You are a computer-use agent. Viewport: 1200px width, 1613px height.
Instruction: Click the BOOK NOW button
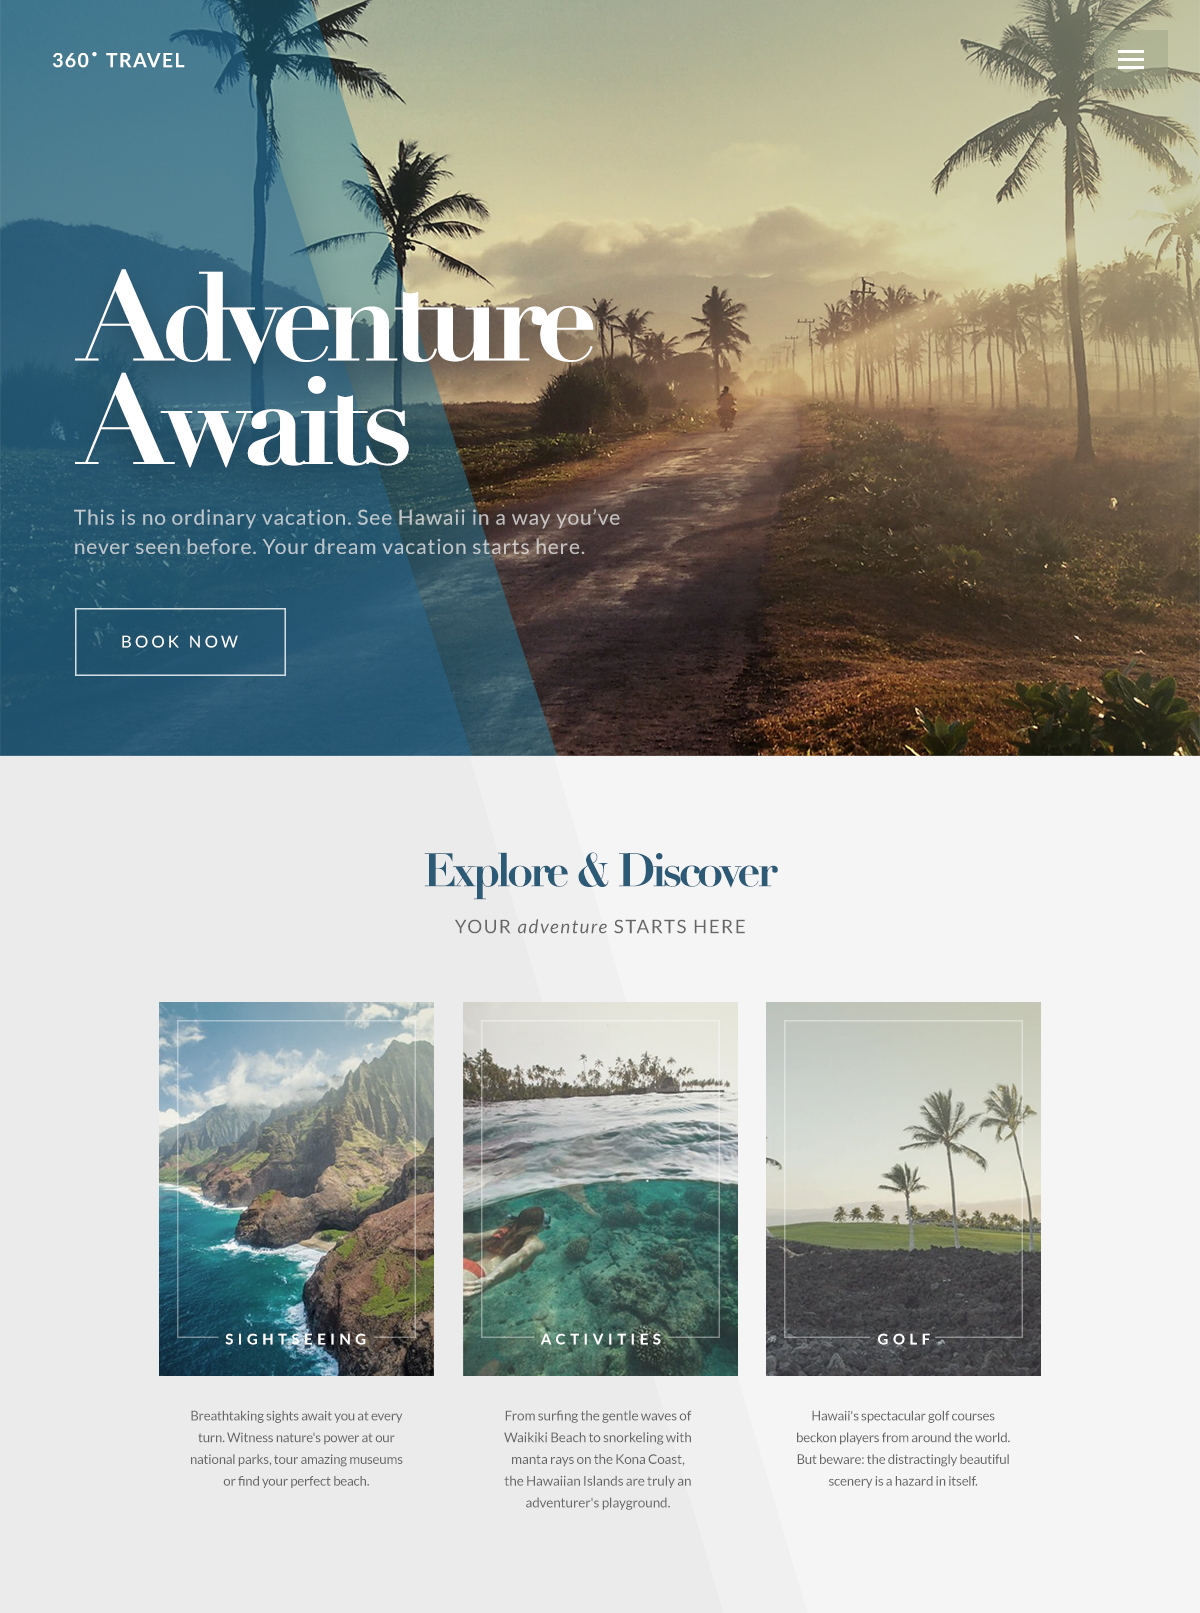(x=180, y=642)
